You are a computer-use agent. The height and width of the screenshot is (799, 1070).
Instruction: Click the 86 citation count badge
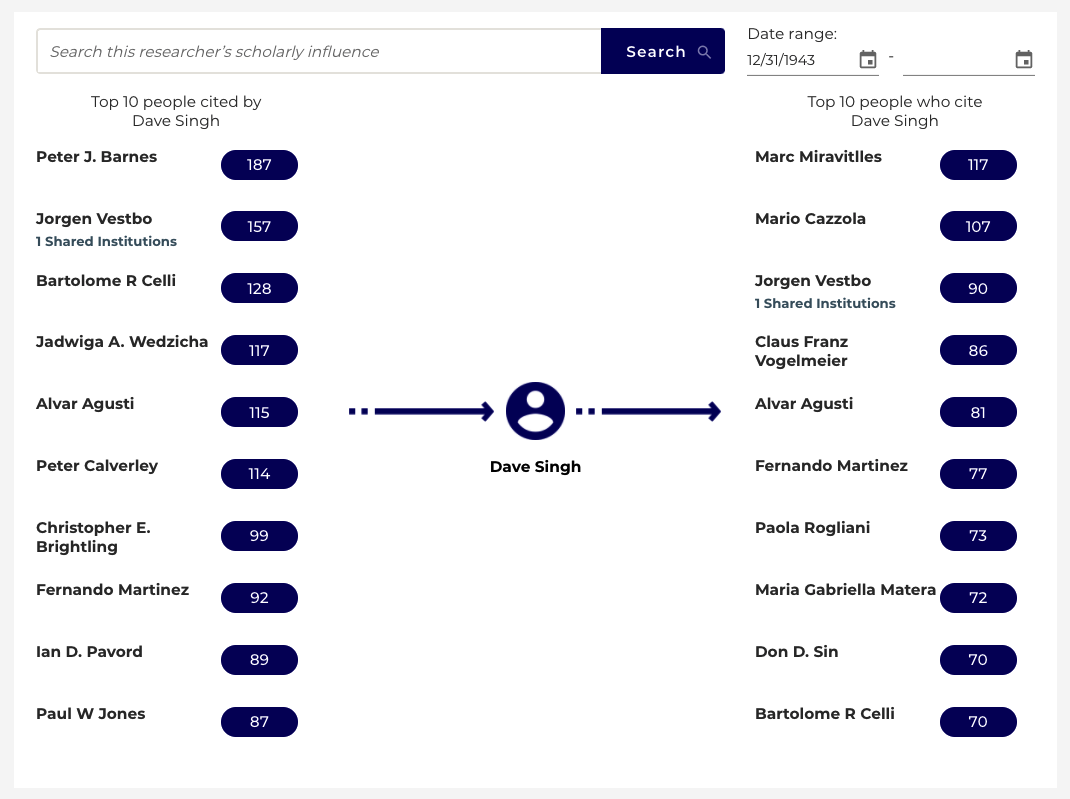coord(978,350)
